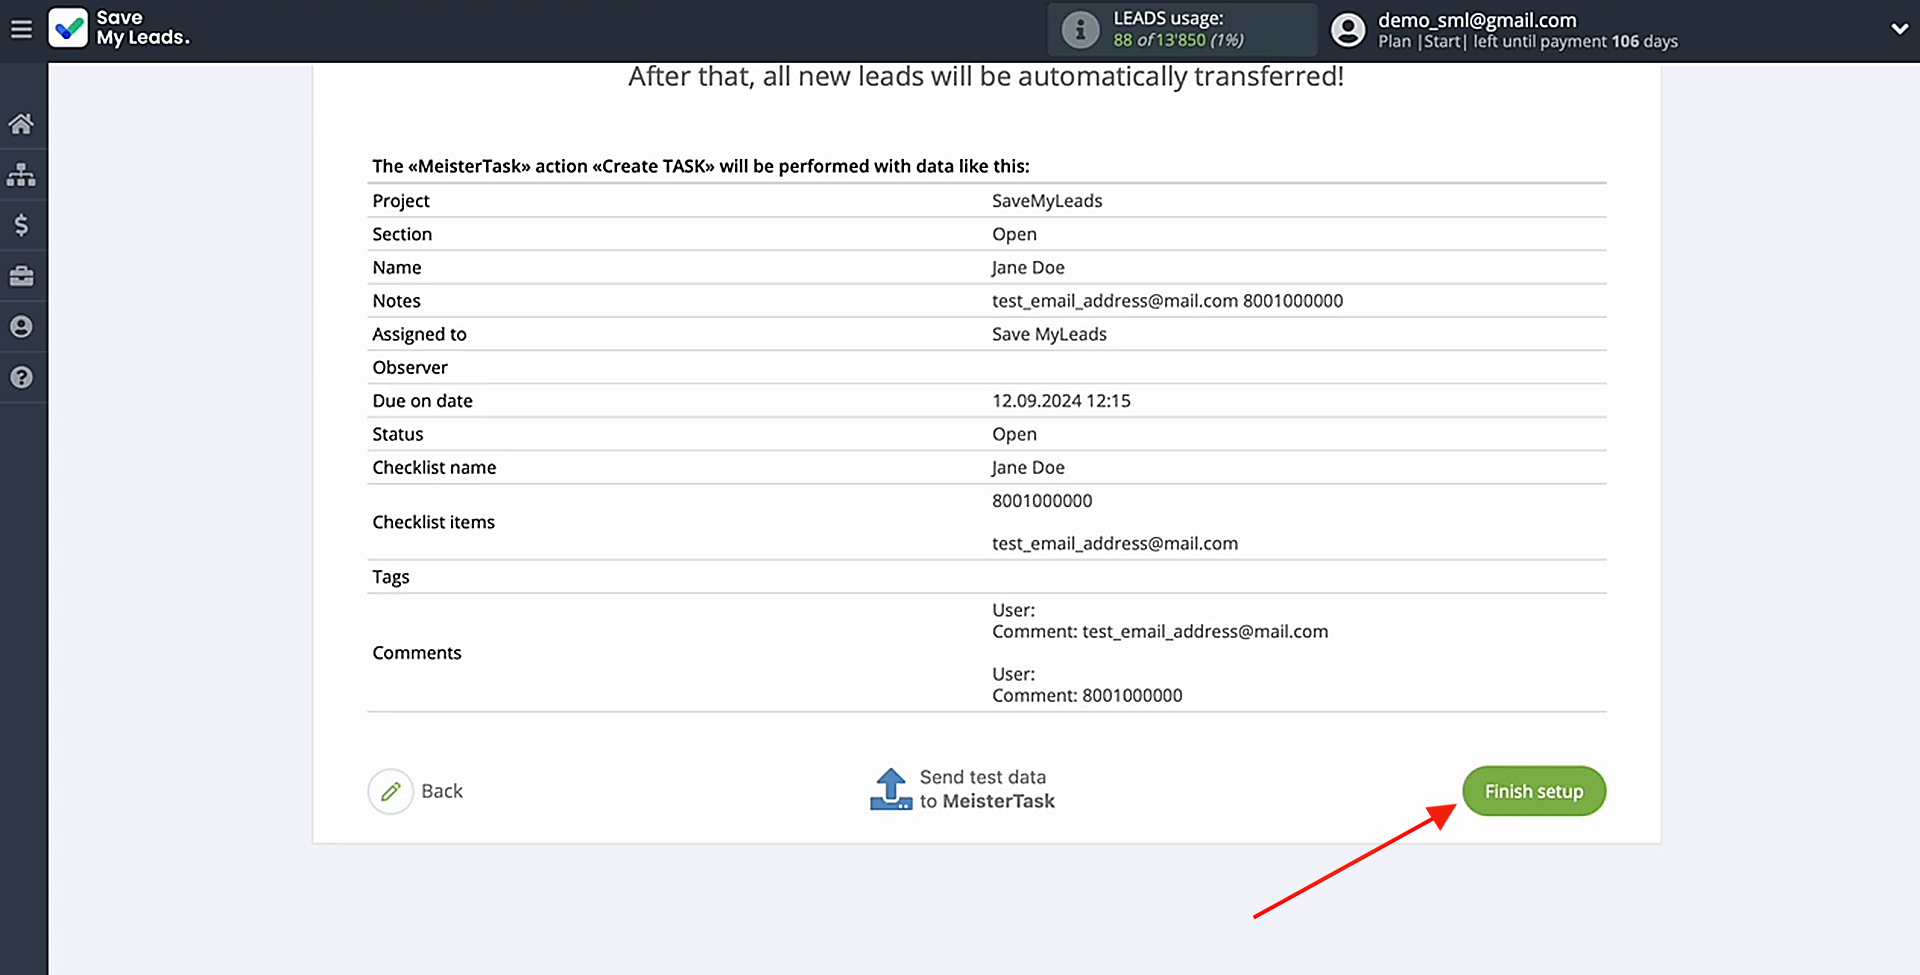Click the due date 12.09.2024 12:15
Viewport: 1920px width, 975px height.
(1061, 401)
